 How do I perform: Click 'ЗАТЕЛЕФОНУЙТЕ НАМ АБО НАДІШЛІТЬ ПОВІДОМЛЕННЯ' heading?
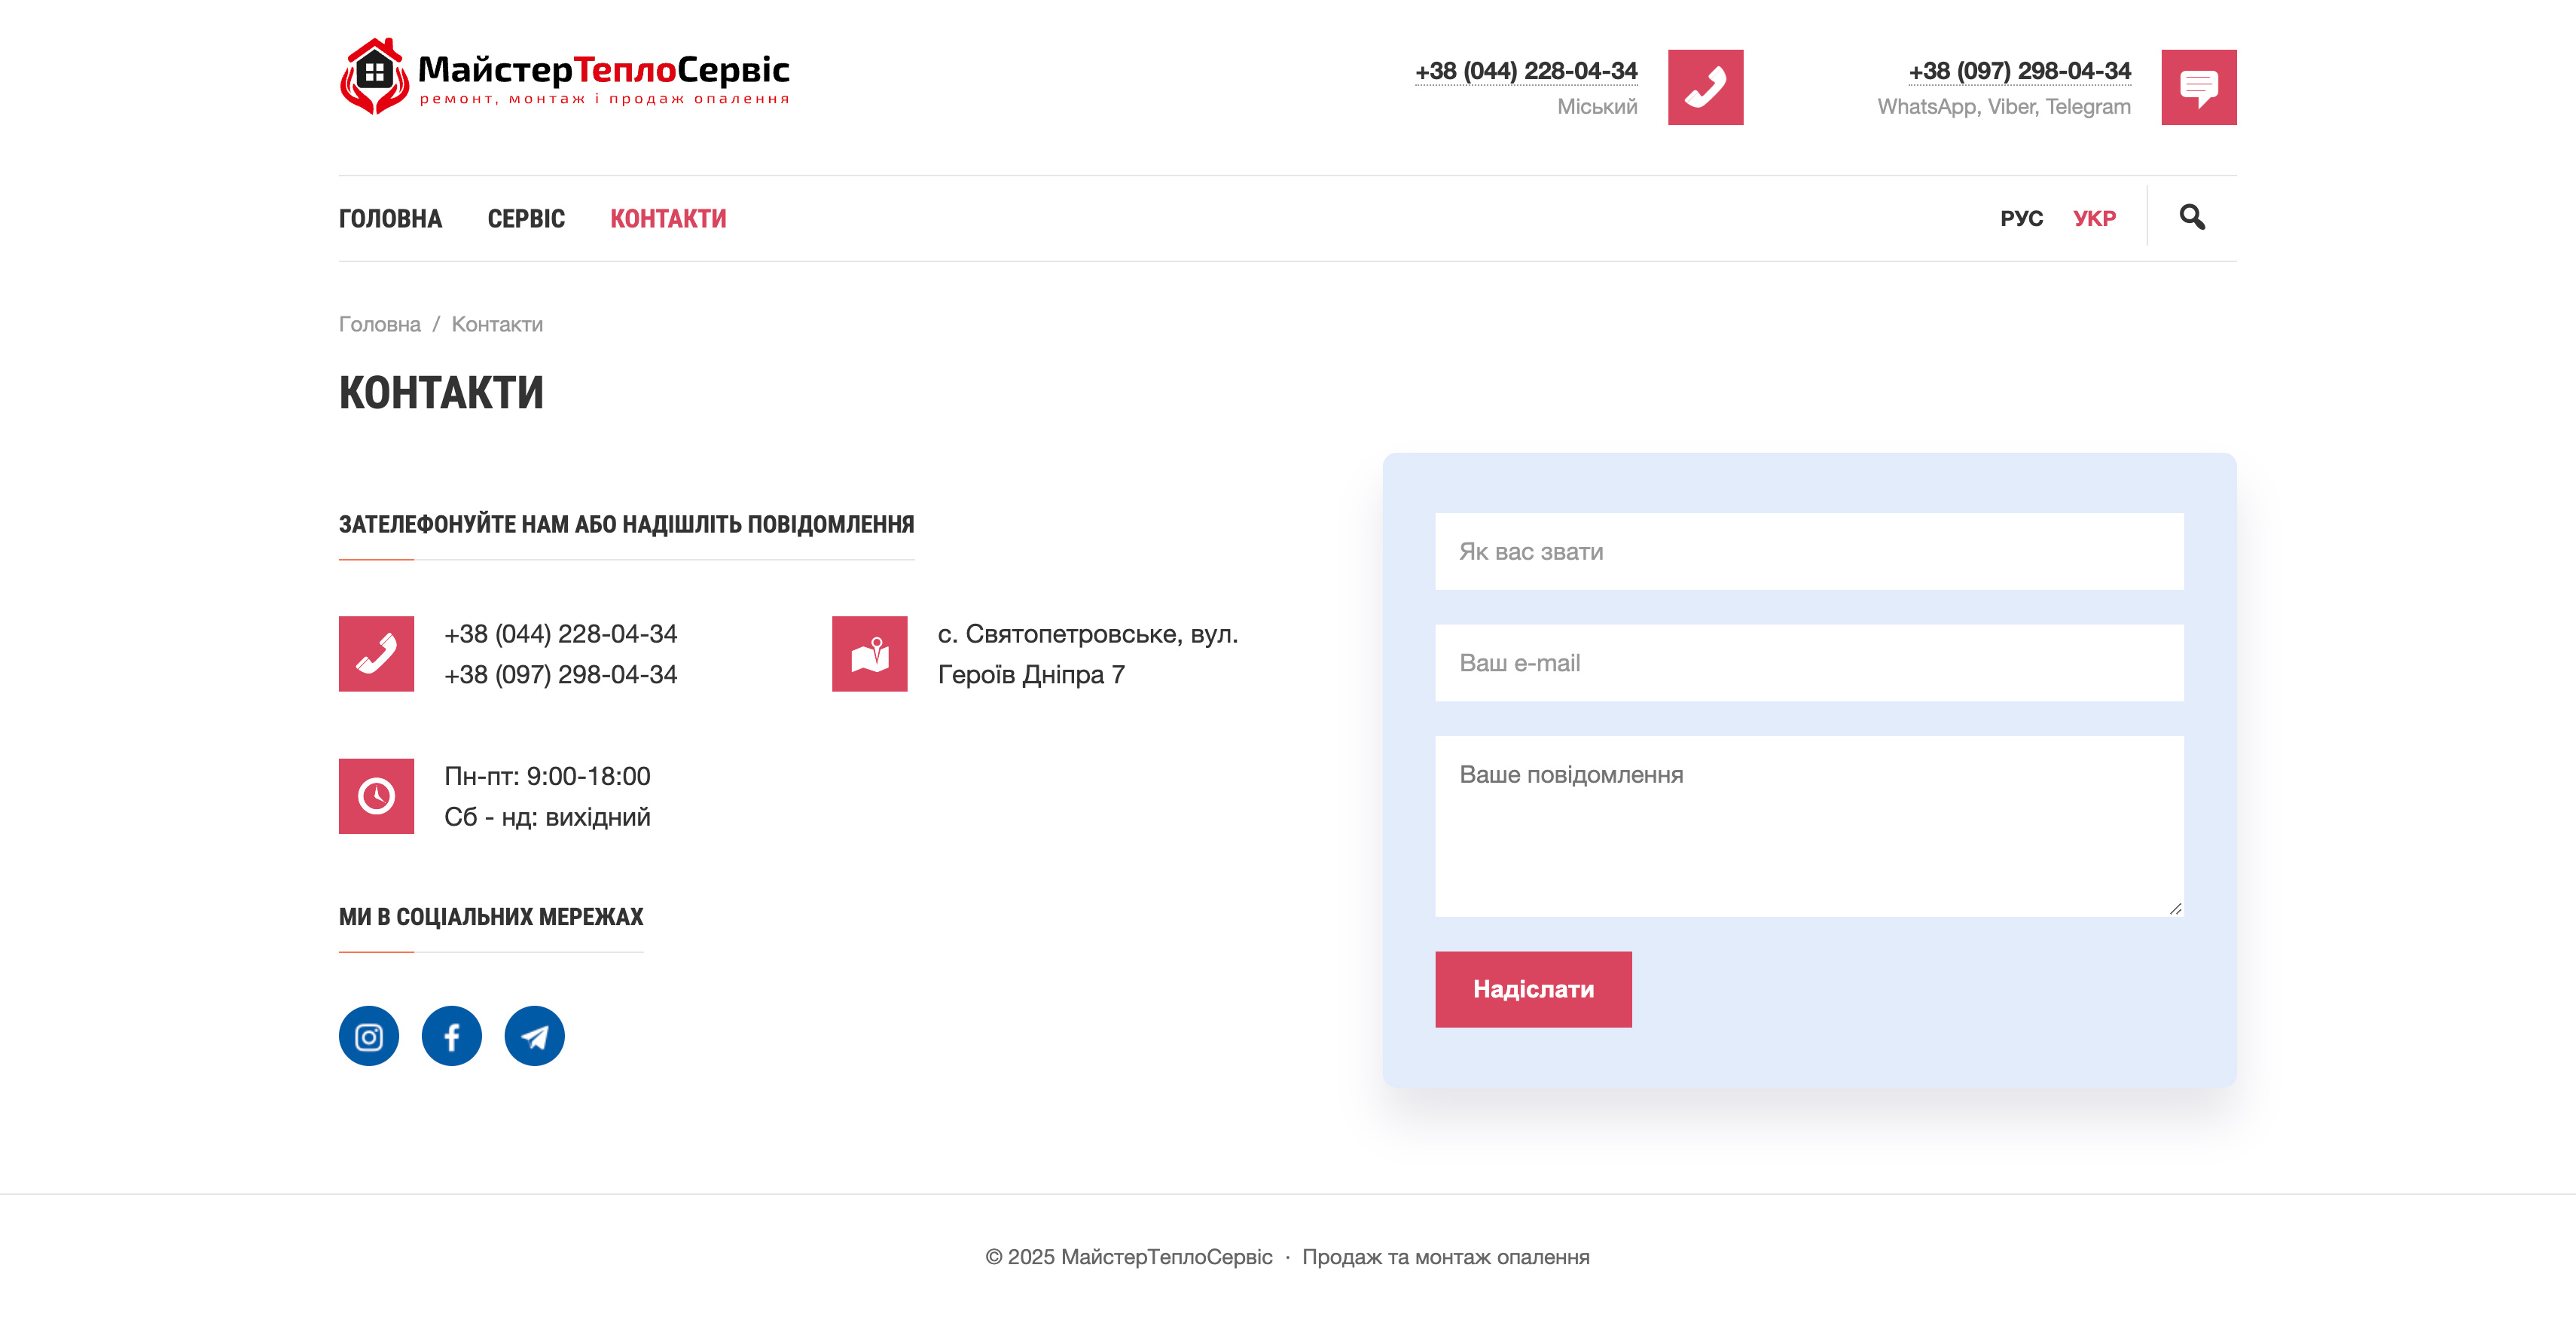pyautogui.click(x=626, y=525)
